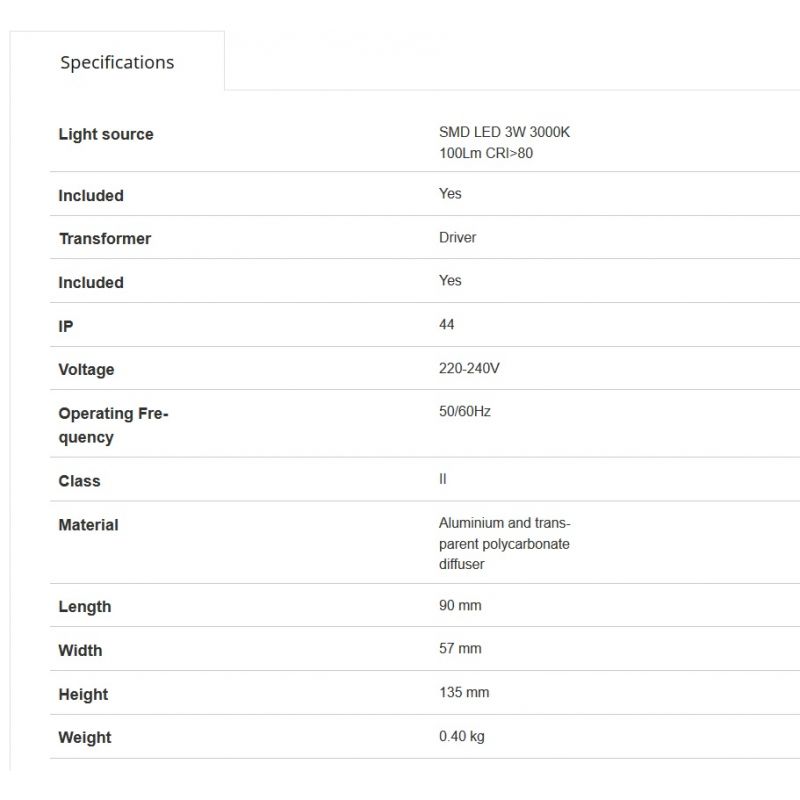The image size is (800, 800).
Task: Click the Light source row label
Action: coord(106,134)
